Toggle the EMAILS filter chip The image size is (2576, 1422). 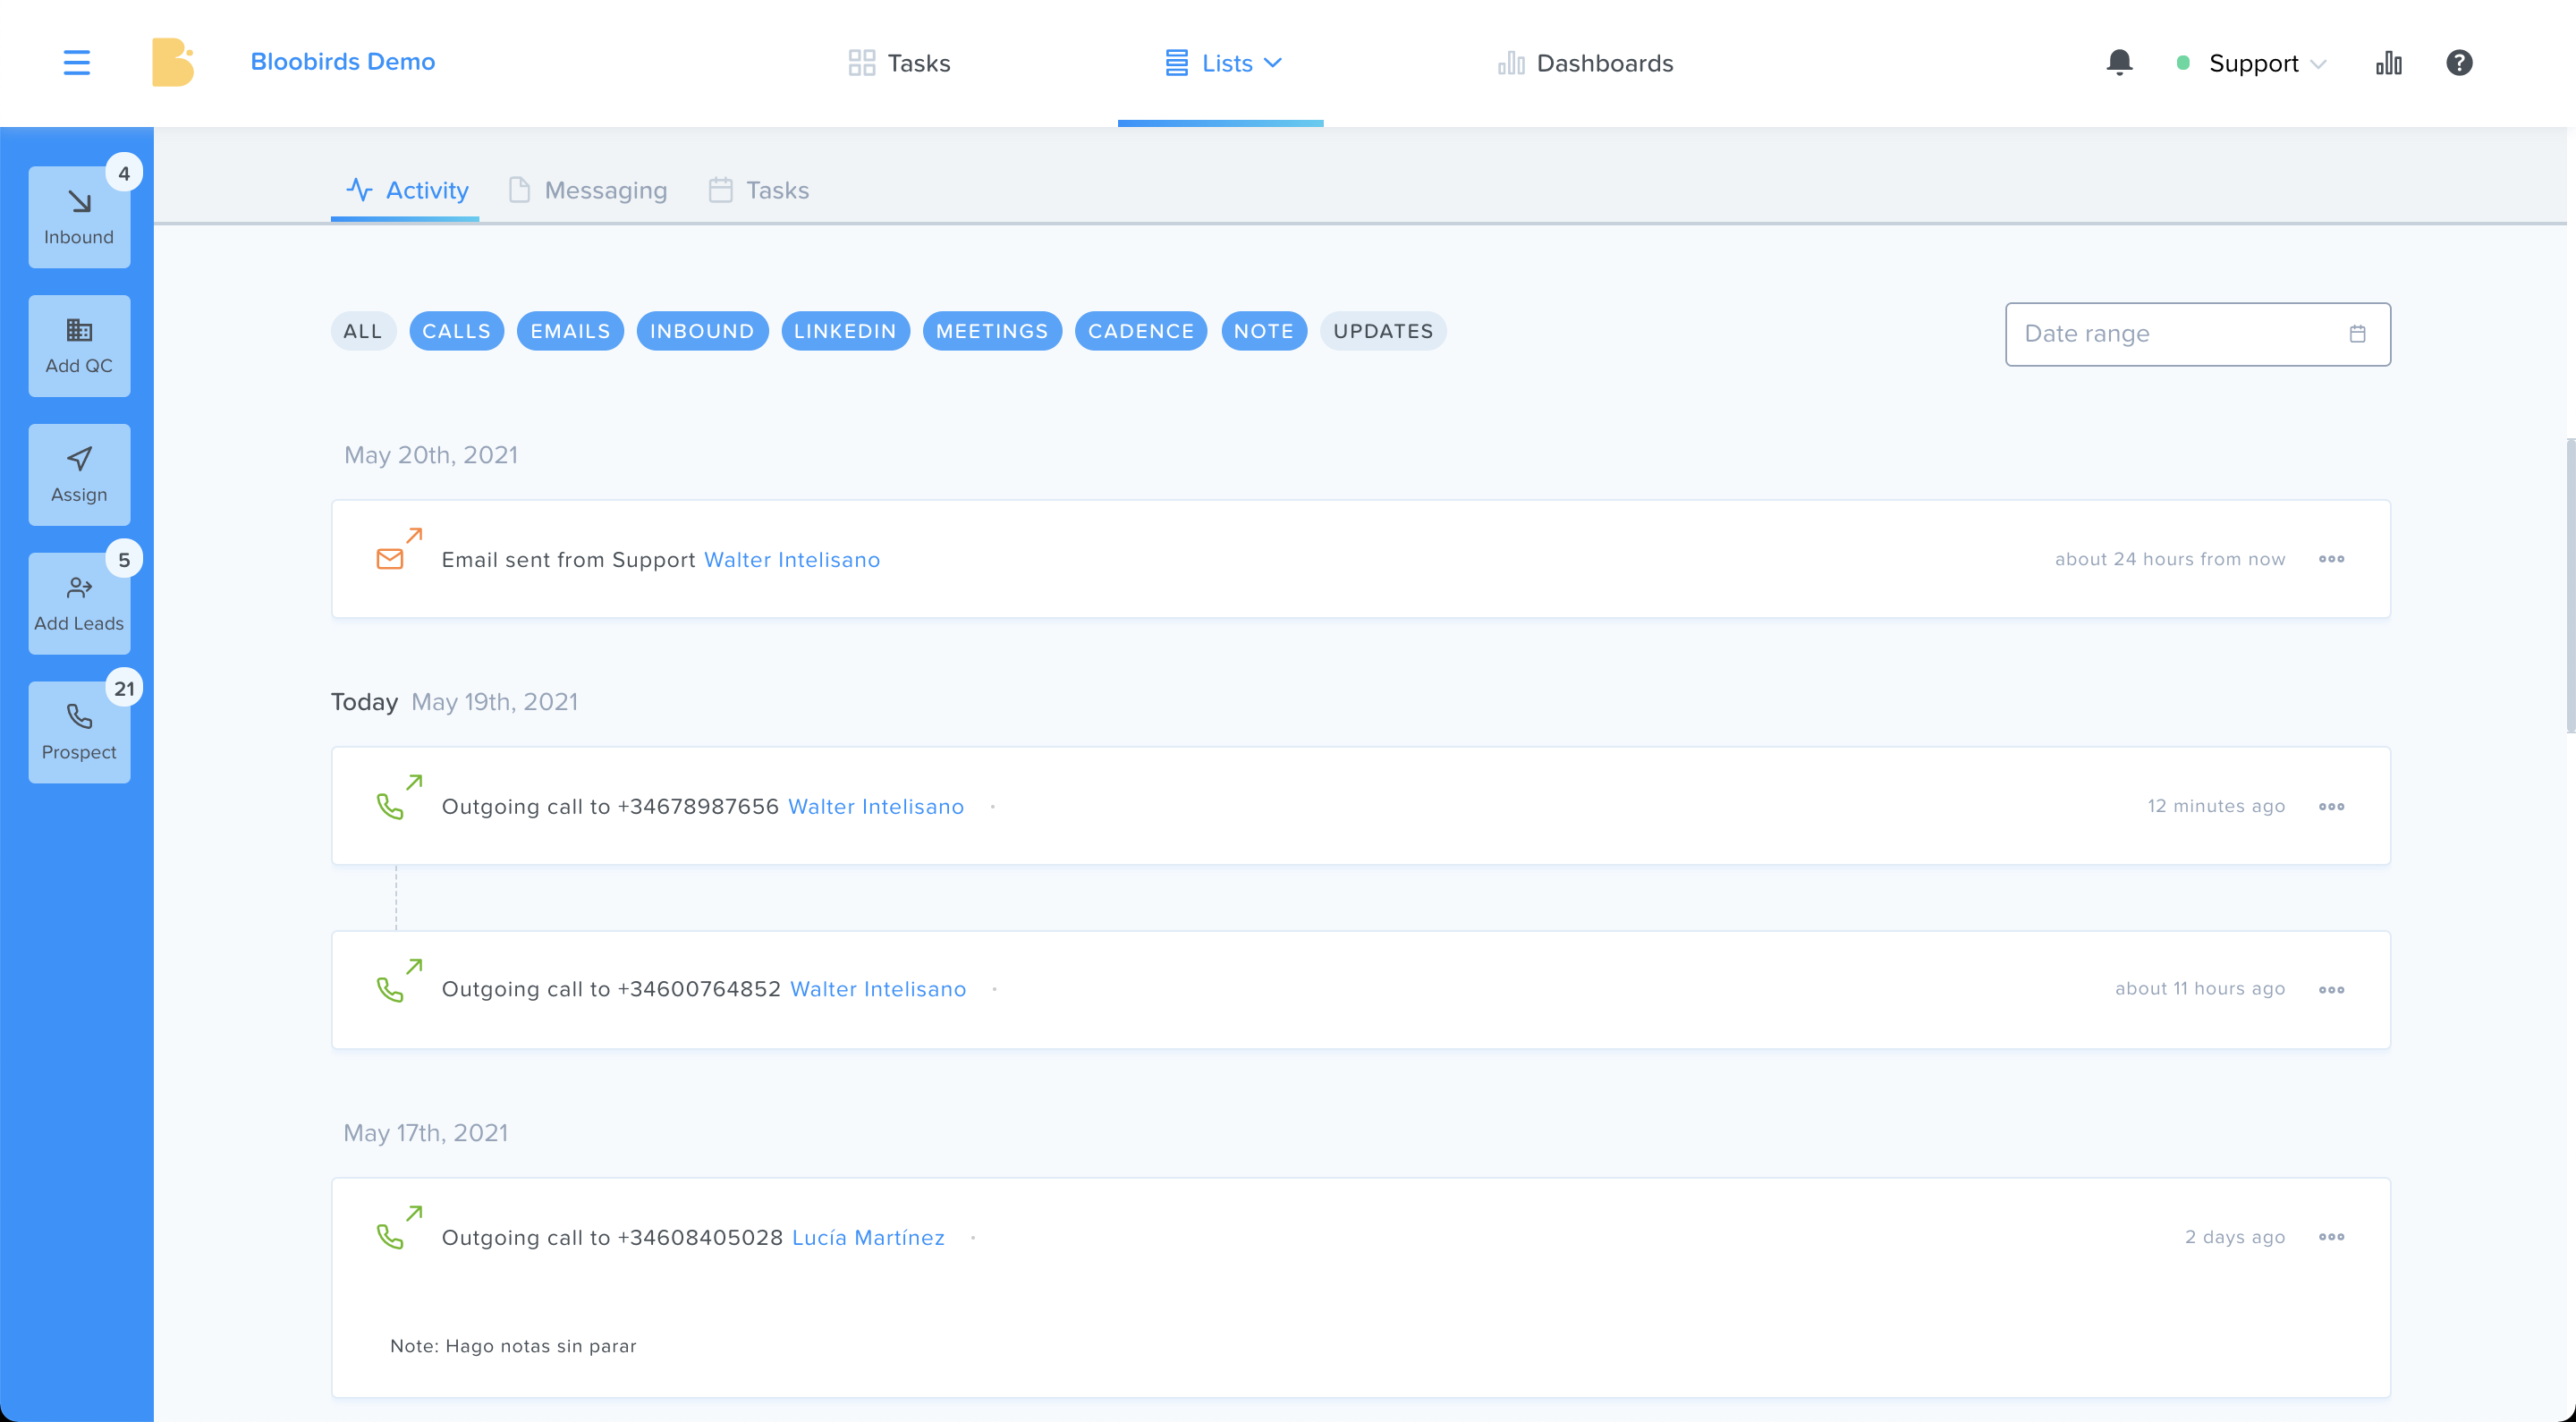(x=570, y=331)
